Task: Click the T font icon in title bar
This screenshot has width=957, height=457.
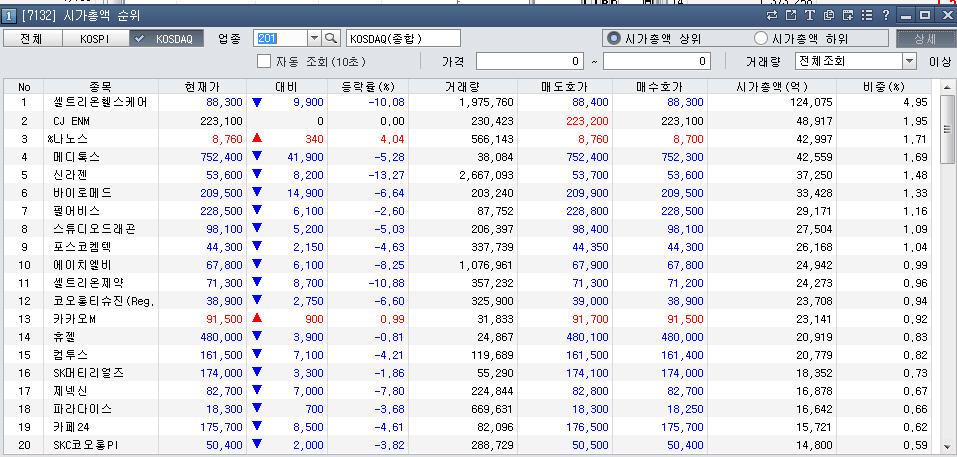Action: pos(809,15)
